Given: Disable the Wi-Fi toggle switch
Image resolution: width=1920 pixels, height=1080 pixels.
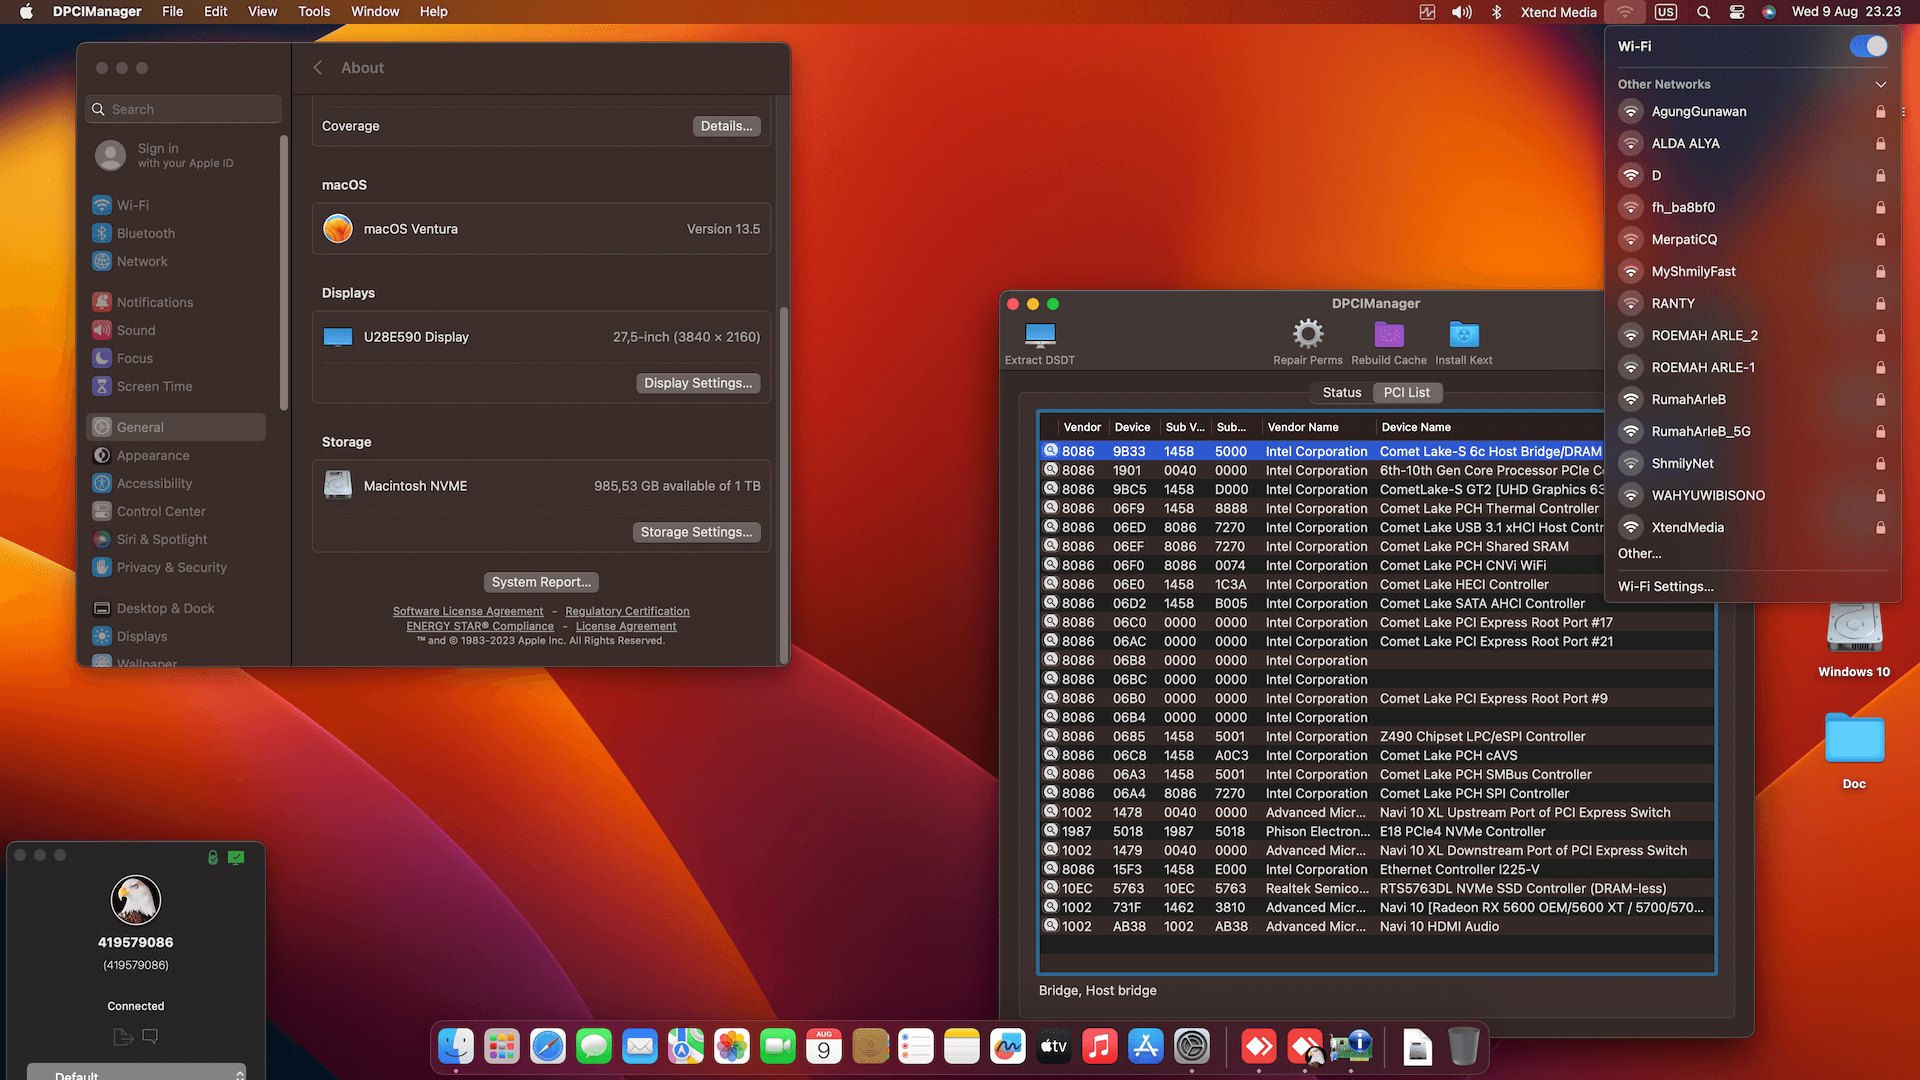Looking at the screenshot, I should (1867, 46).
